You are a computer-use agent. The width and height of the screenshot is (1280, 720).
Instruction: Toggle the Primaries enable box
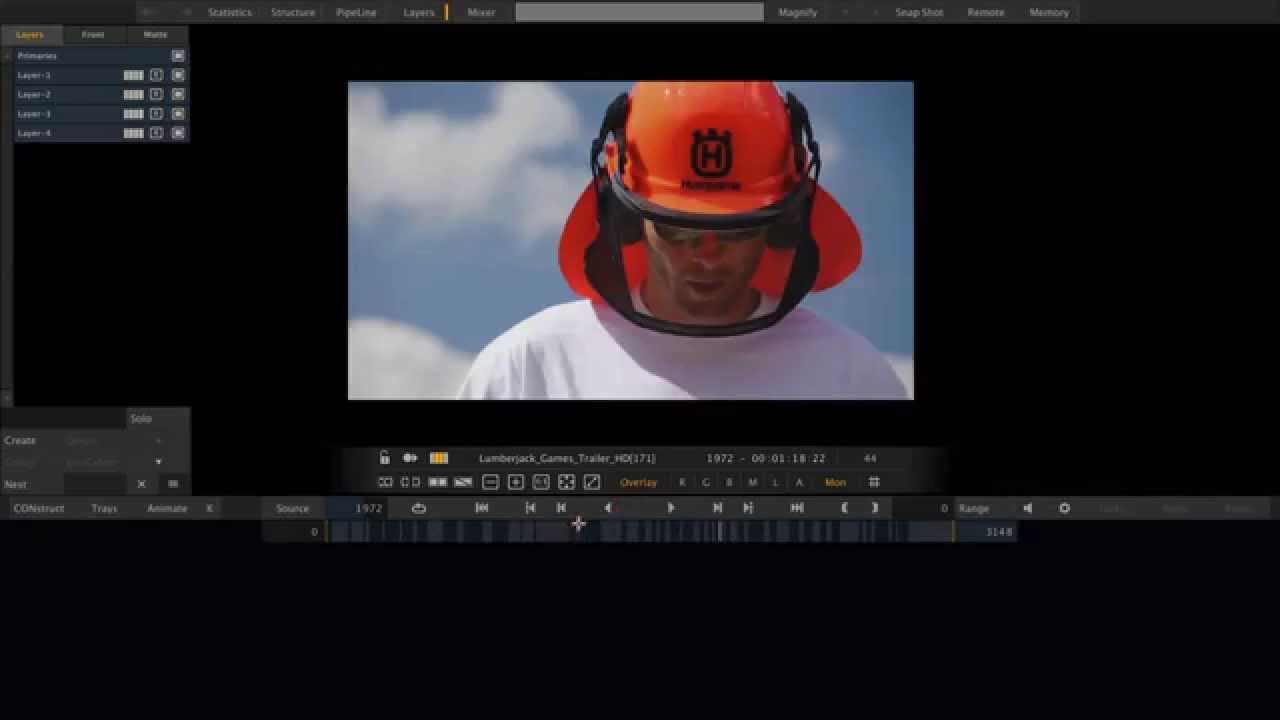coord(178,56)
